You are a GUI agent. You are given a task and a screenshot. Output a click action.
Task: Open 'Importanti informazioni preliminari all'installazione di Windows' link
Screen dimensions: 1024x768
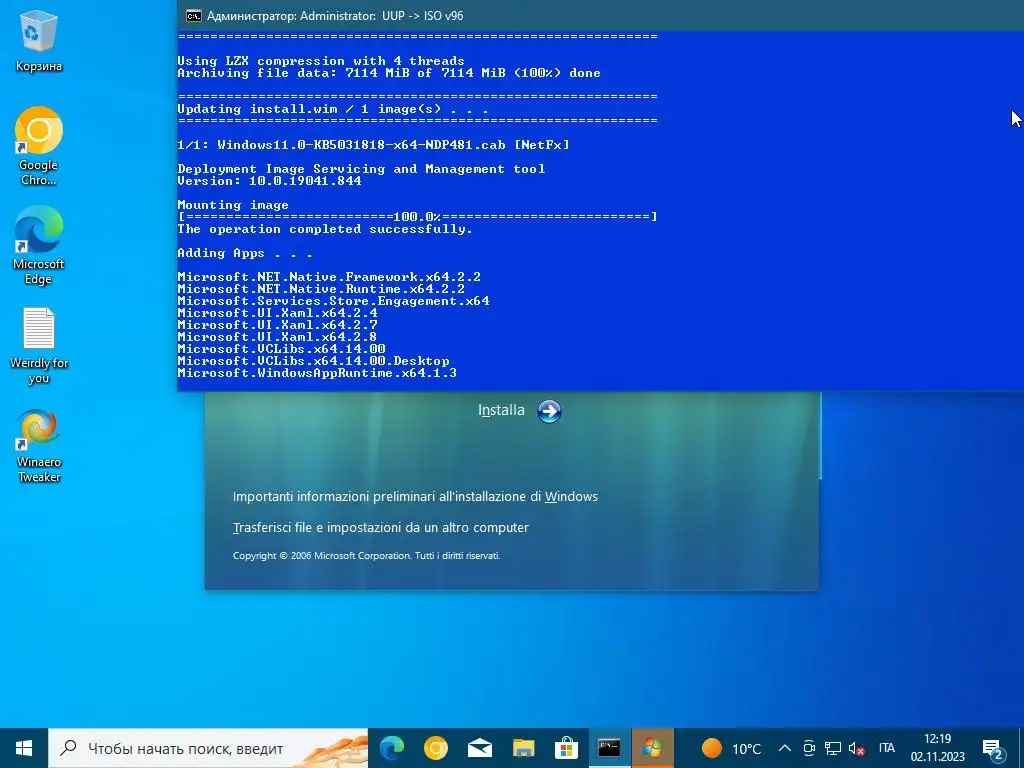click(415, 496)
